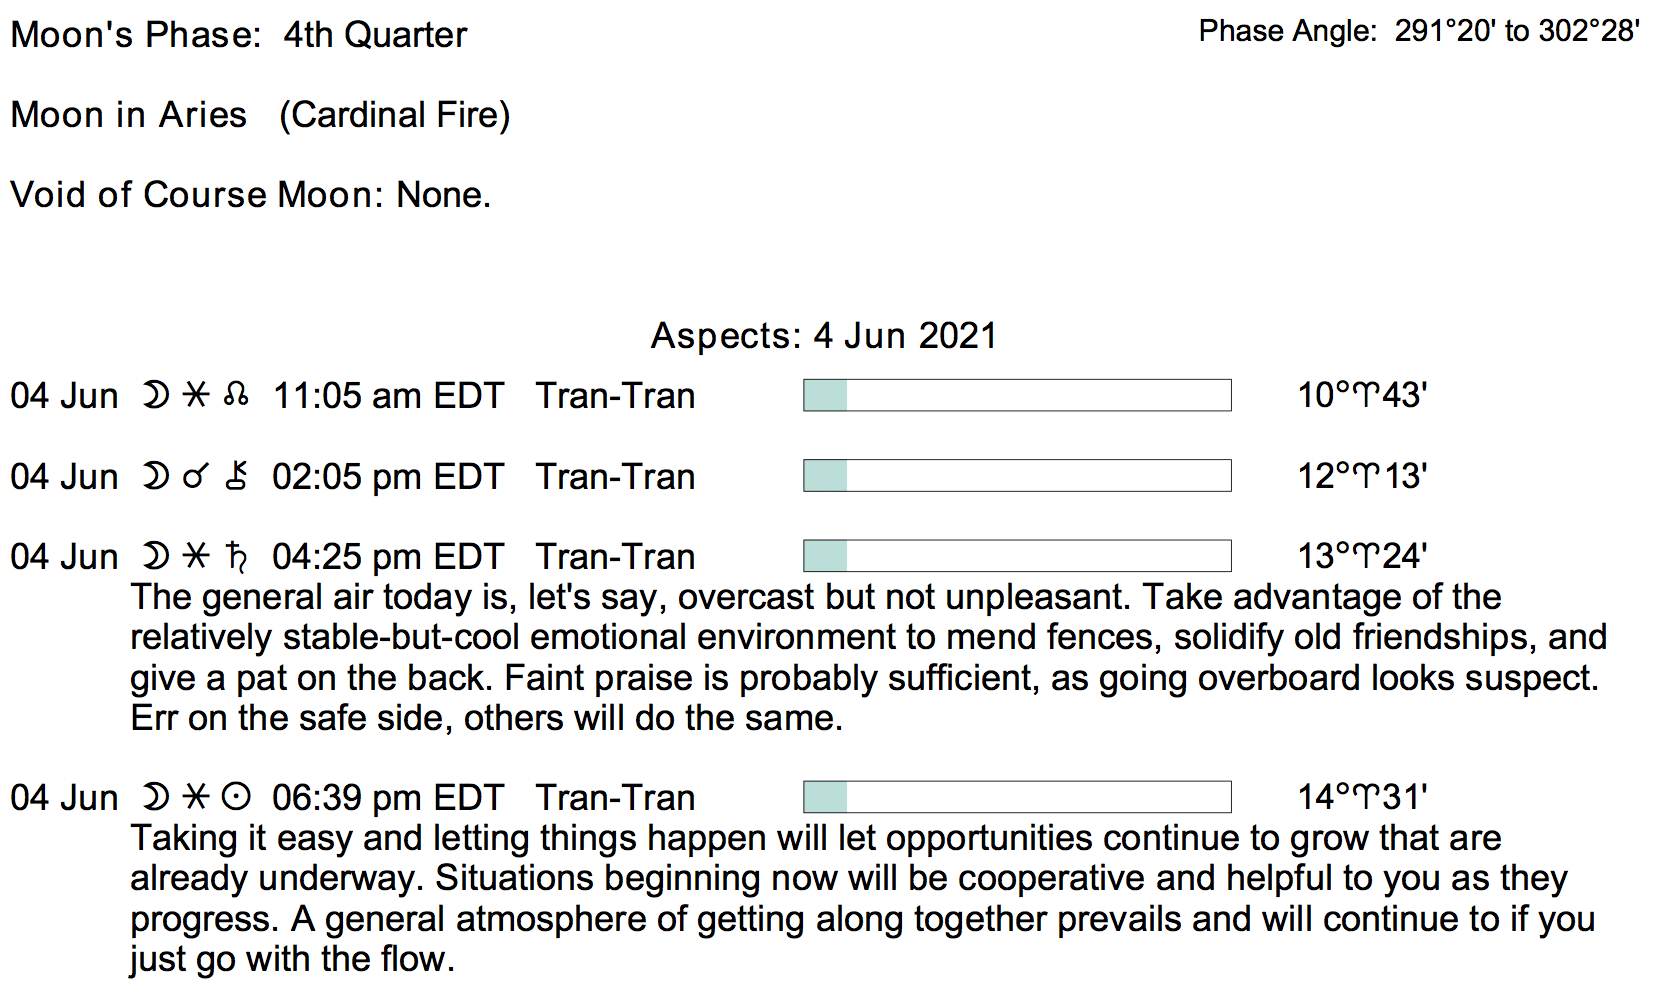Select the Phase Angle reading at top right
The width and height of the screenshot is (1678, 998).
pos(1419,31)
